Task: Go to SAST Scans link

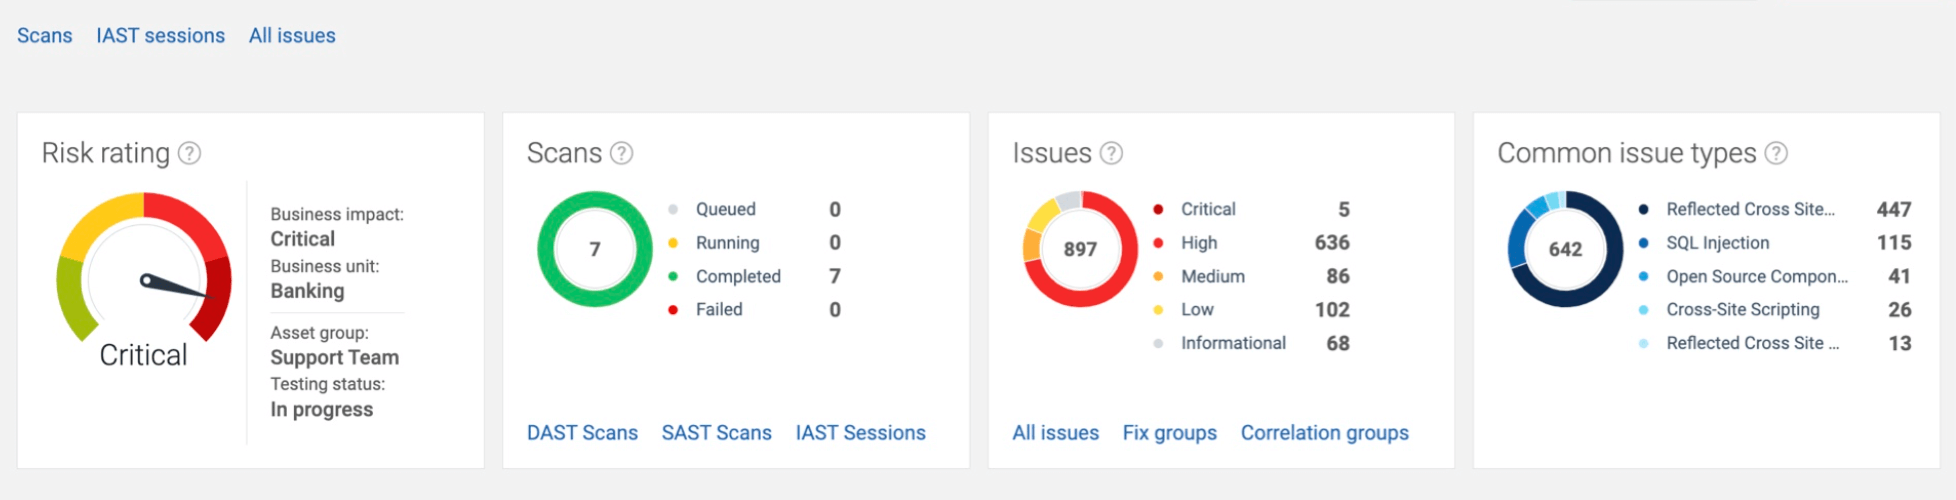Action: pos(716,433)
